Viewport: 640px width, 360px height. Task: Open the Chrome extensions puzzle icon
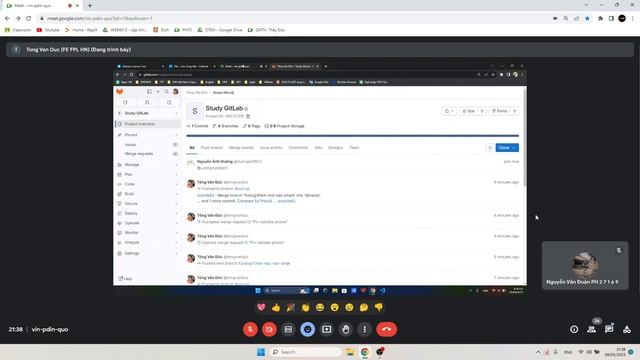point(600,18)
